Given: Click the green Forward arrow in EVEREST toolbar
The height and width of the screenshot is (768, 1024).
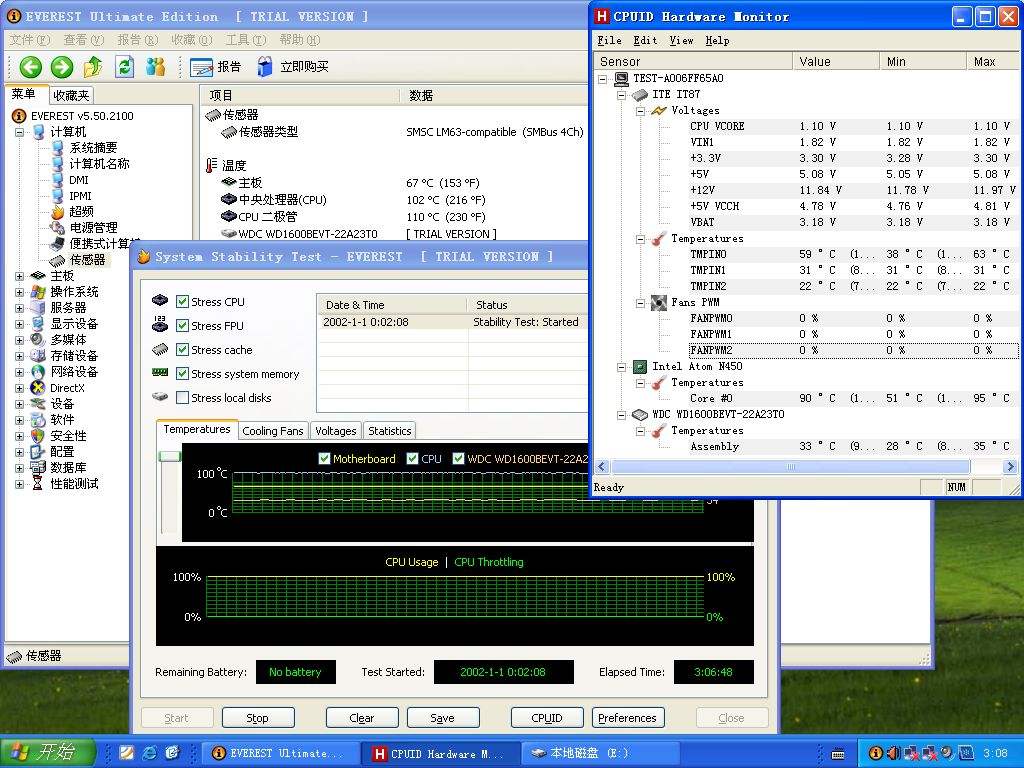Looking at the screenshot, I should tap(62, 67).
